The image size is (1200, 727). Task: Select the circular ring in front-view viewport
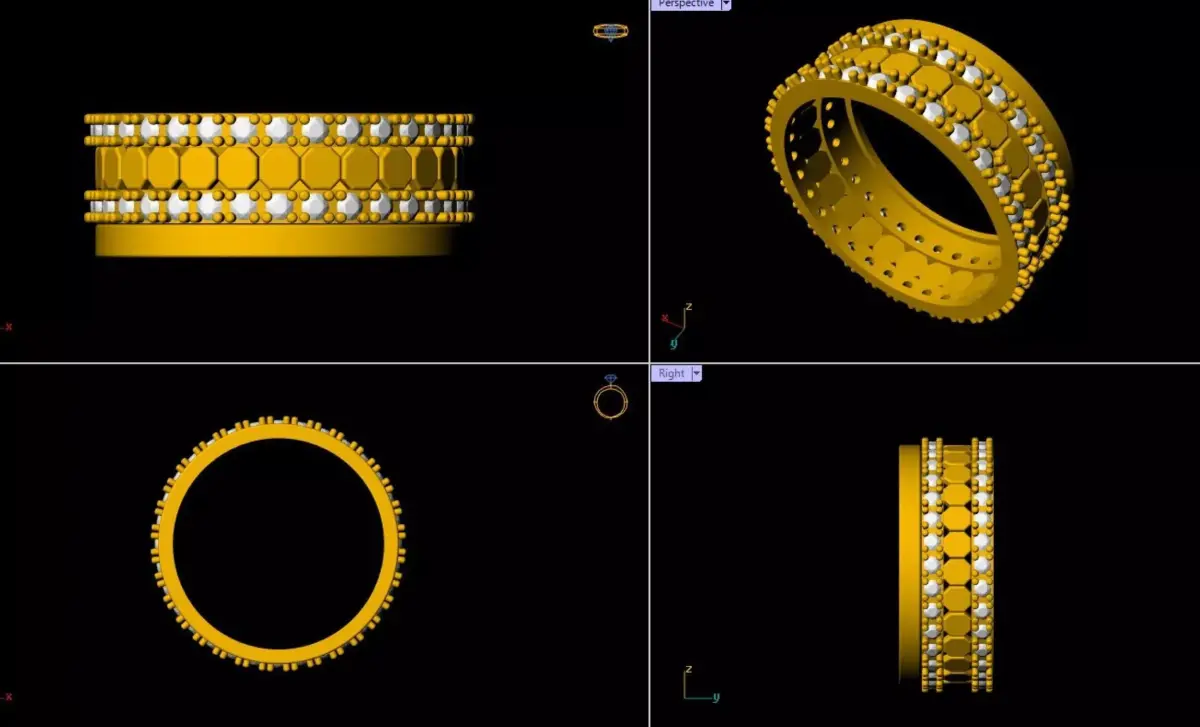point(278,542)
